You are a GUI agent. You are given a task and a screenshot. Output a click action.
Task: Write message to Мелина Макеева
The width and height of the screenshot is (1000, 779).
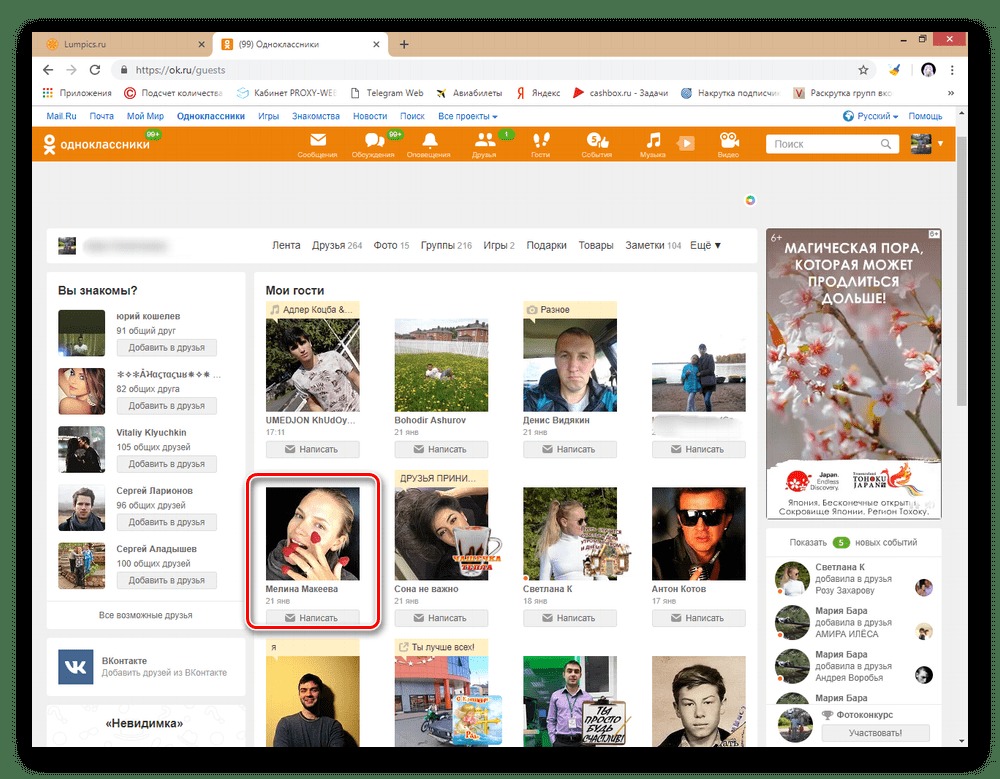[312, 618]
